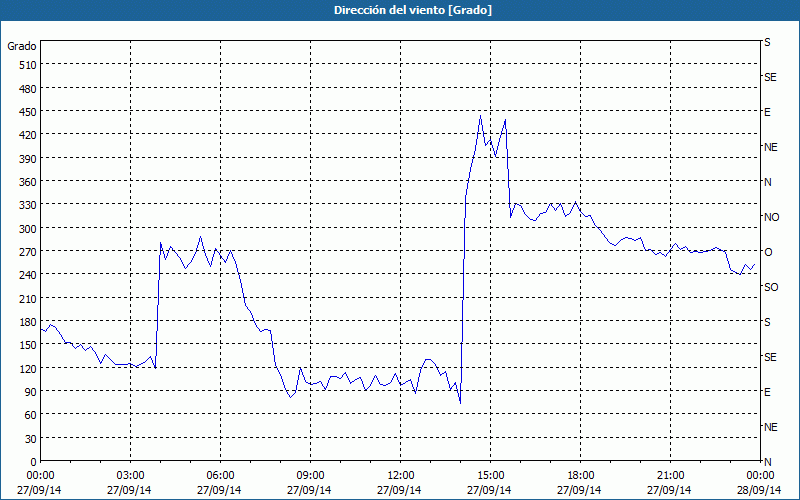The height and width of the screenshot is (500, 800).
Task: Click the 180 degree axis label
Action: 28,322
